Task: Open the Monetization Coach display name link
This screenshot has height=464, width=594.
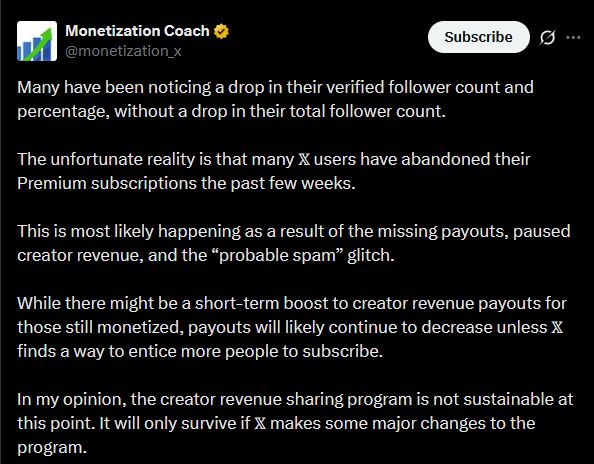Action: [137, 31]
